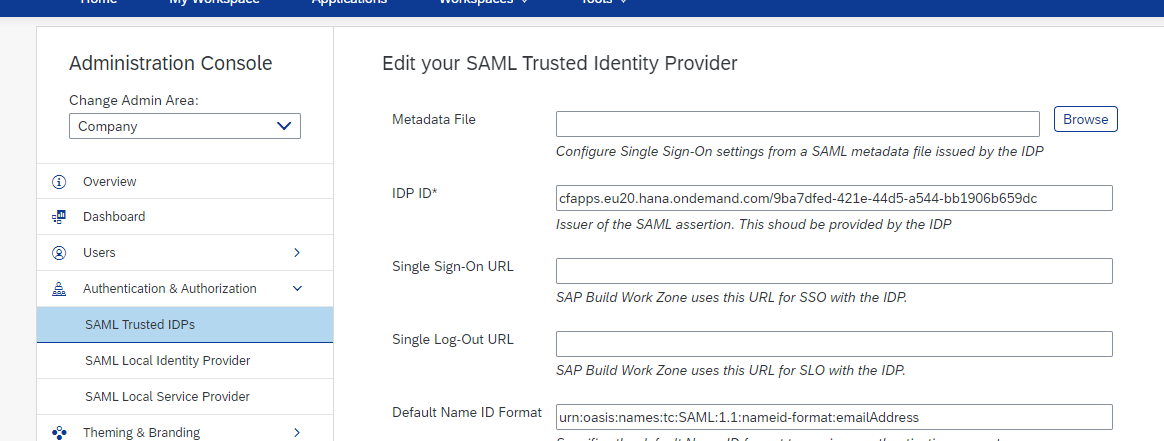Click the 'Change Admin Area:' label
Viewport: 1164px width, 441px height.
pos(134,100)
